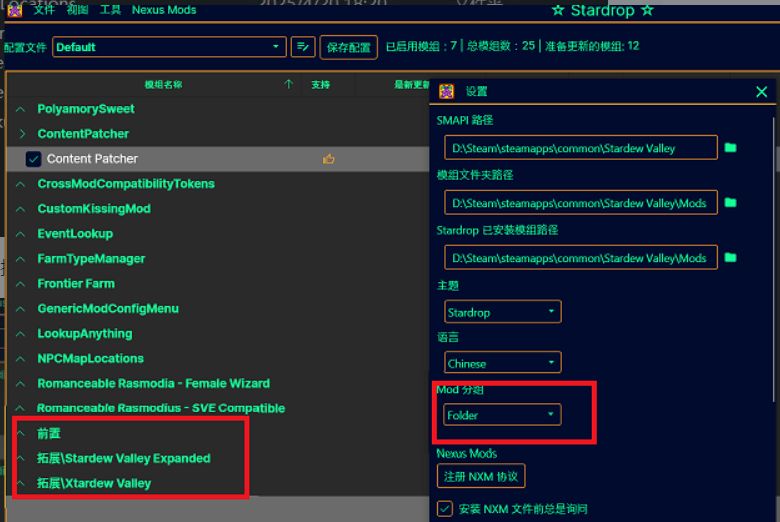Collapse the ContentPatcher group chevron
780x522 pixels.
(x=22, y=133)
